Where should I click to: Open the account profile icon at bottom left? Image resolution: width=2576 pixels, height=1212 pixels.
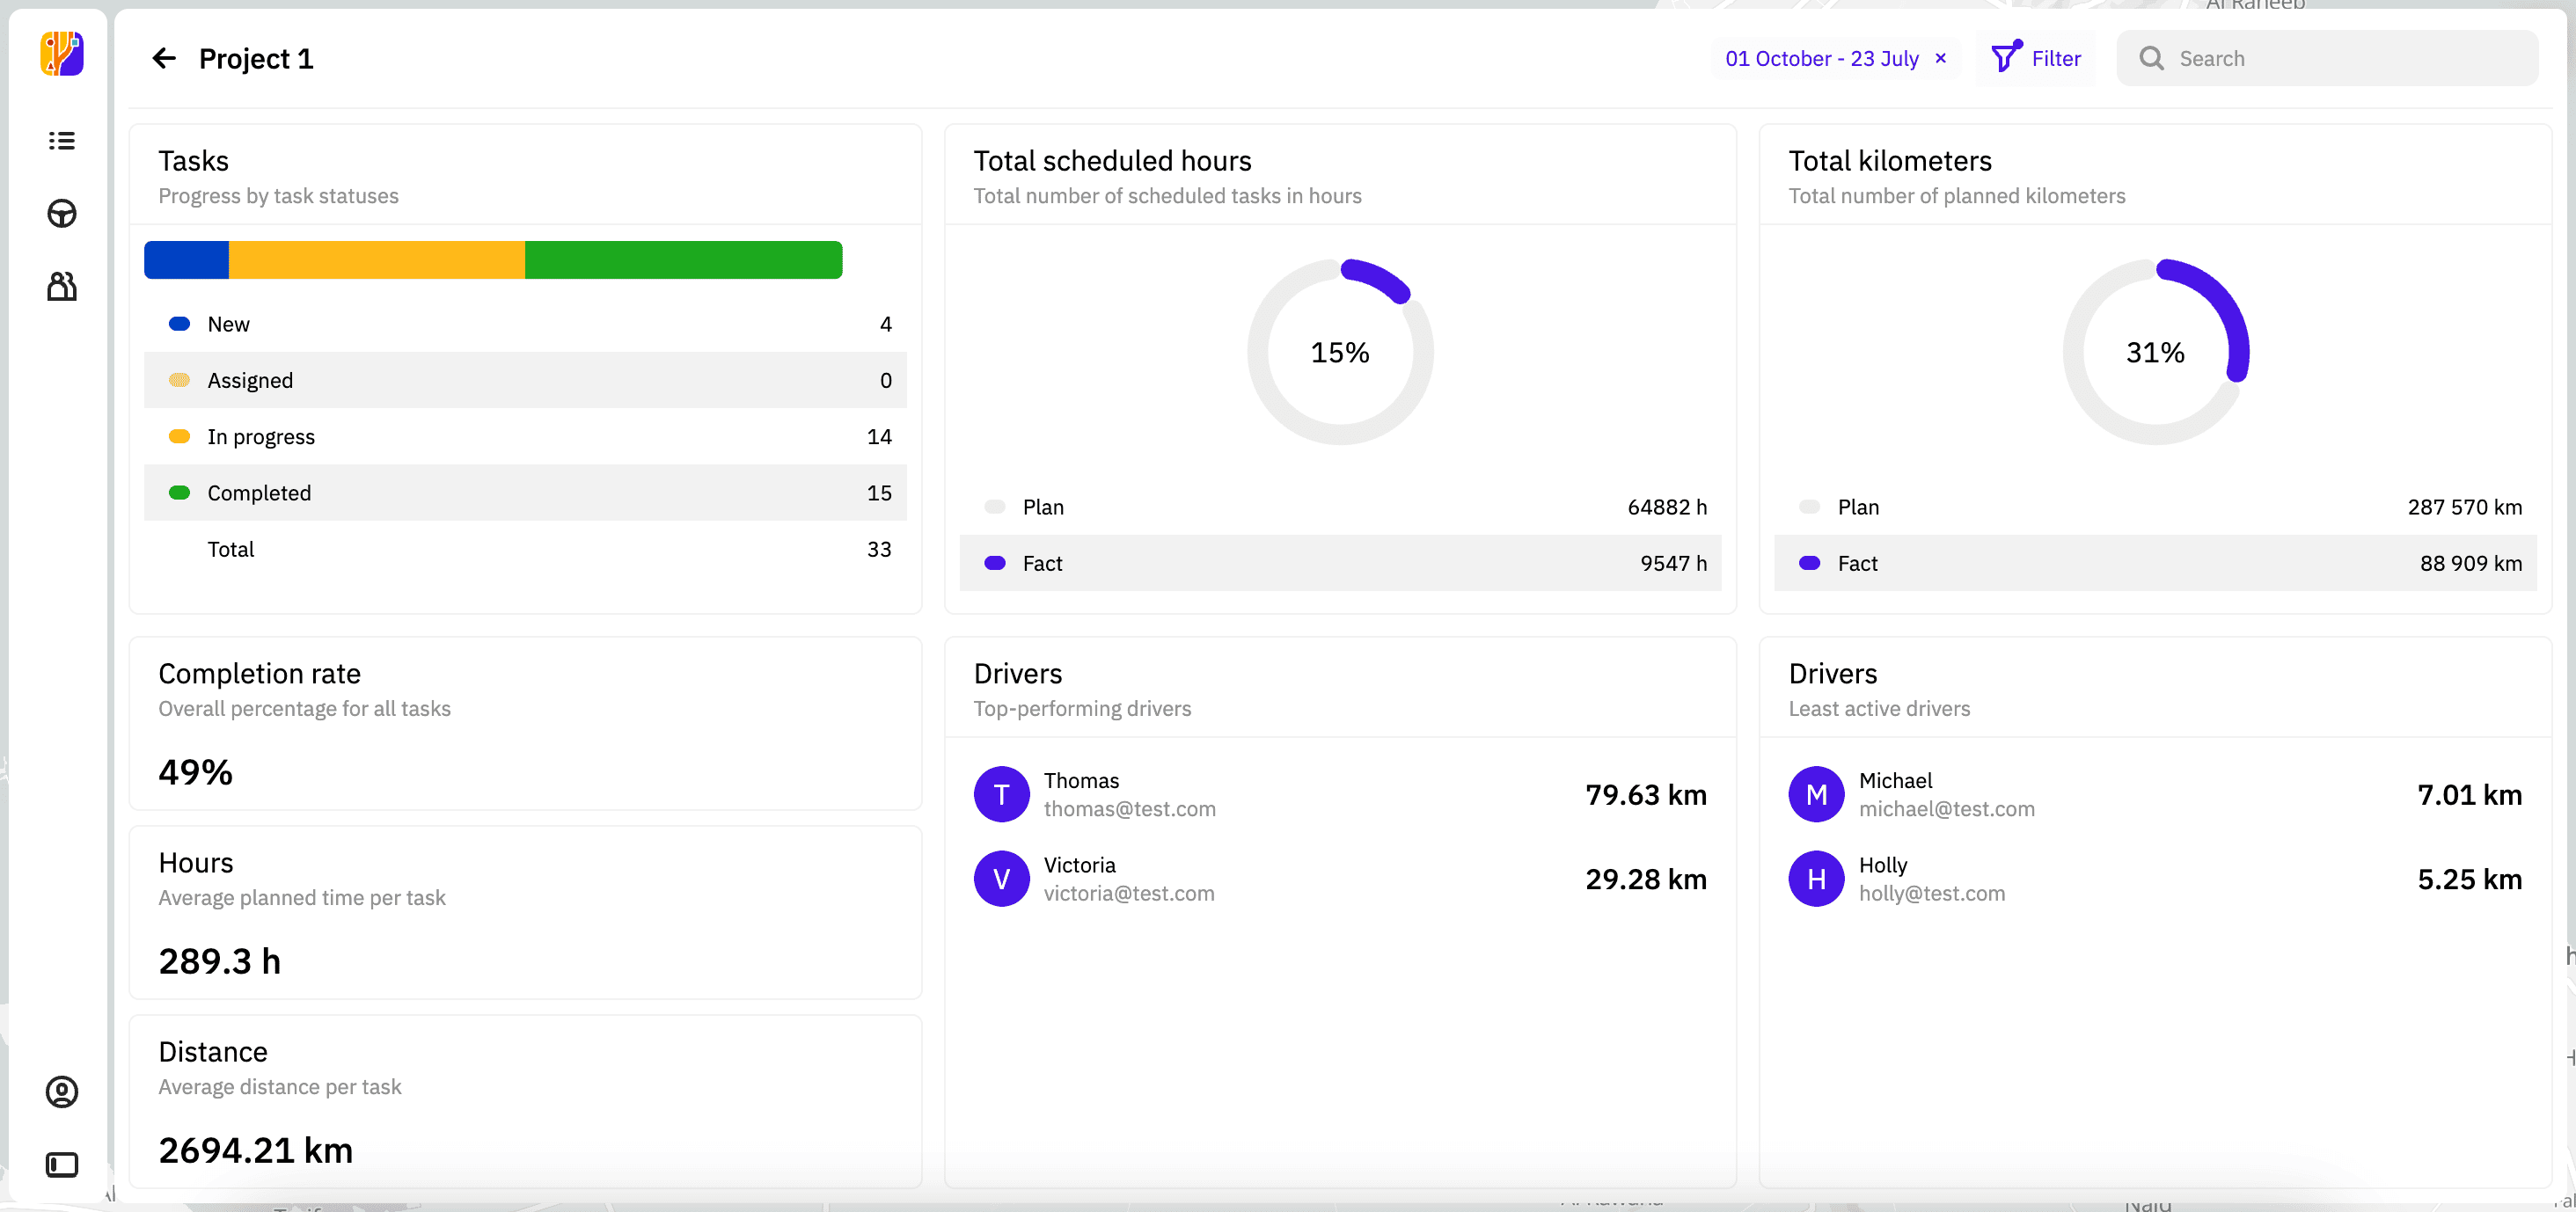[x=62, y=1092]
